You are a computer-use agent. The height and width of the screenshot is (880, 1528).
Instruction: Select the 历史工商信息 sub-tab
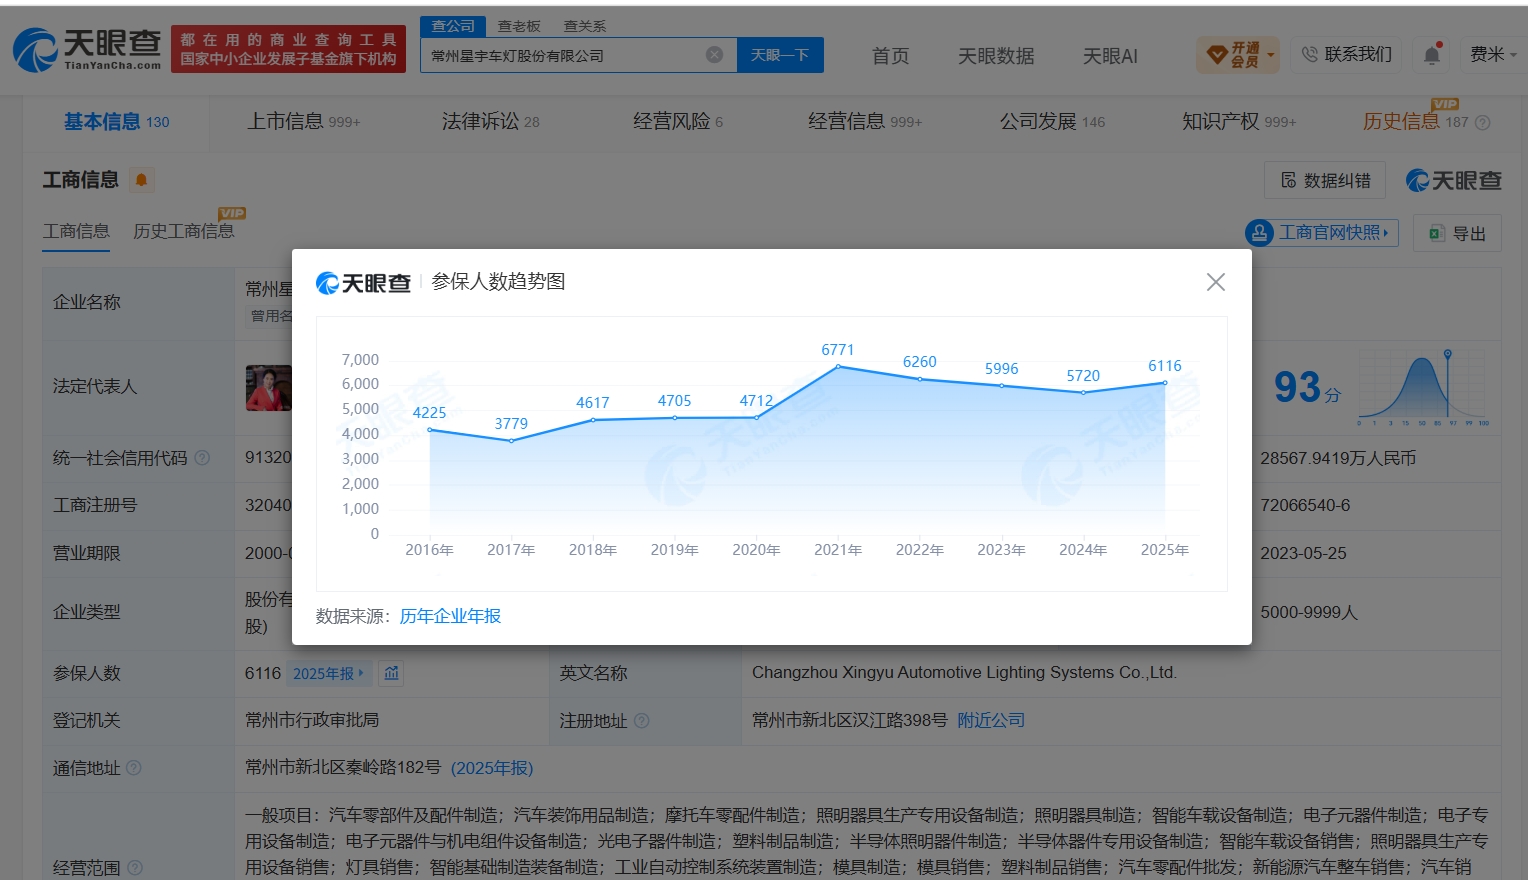pyautogui.click(x=183, y=231)
